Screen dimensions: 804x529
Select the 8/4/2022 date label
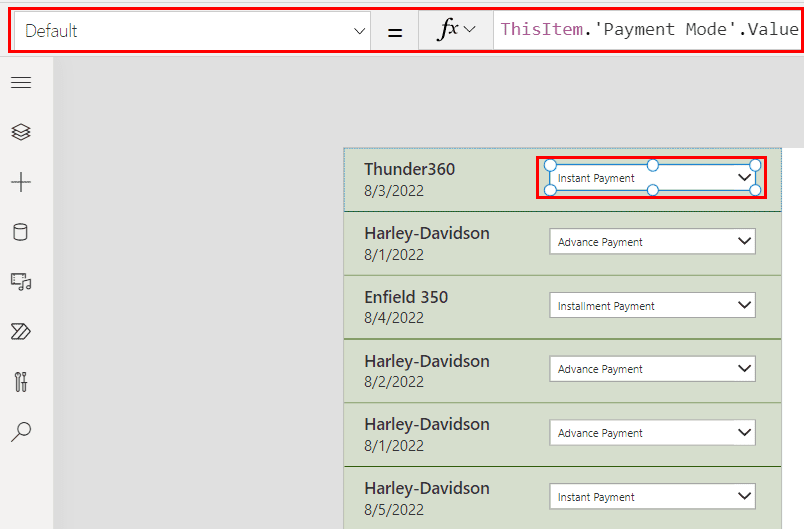pos(394,318)
